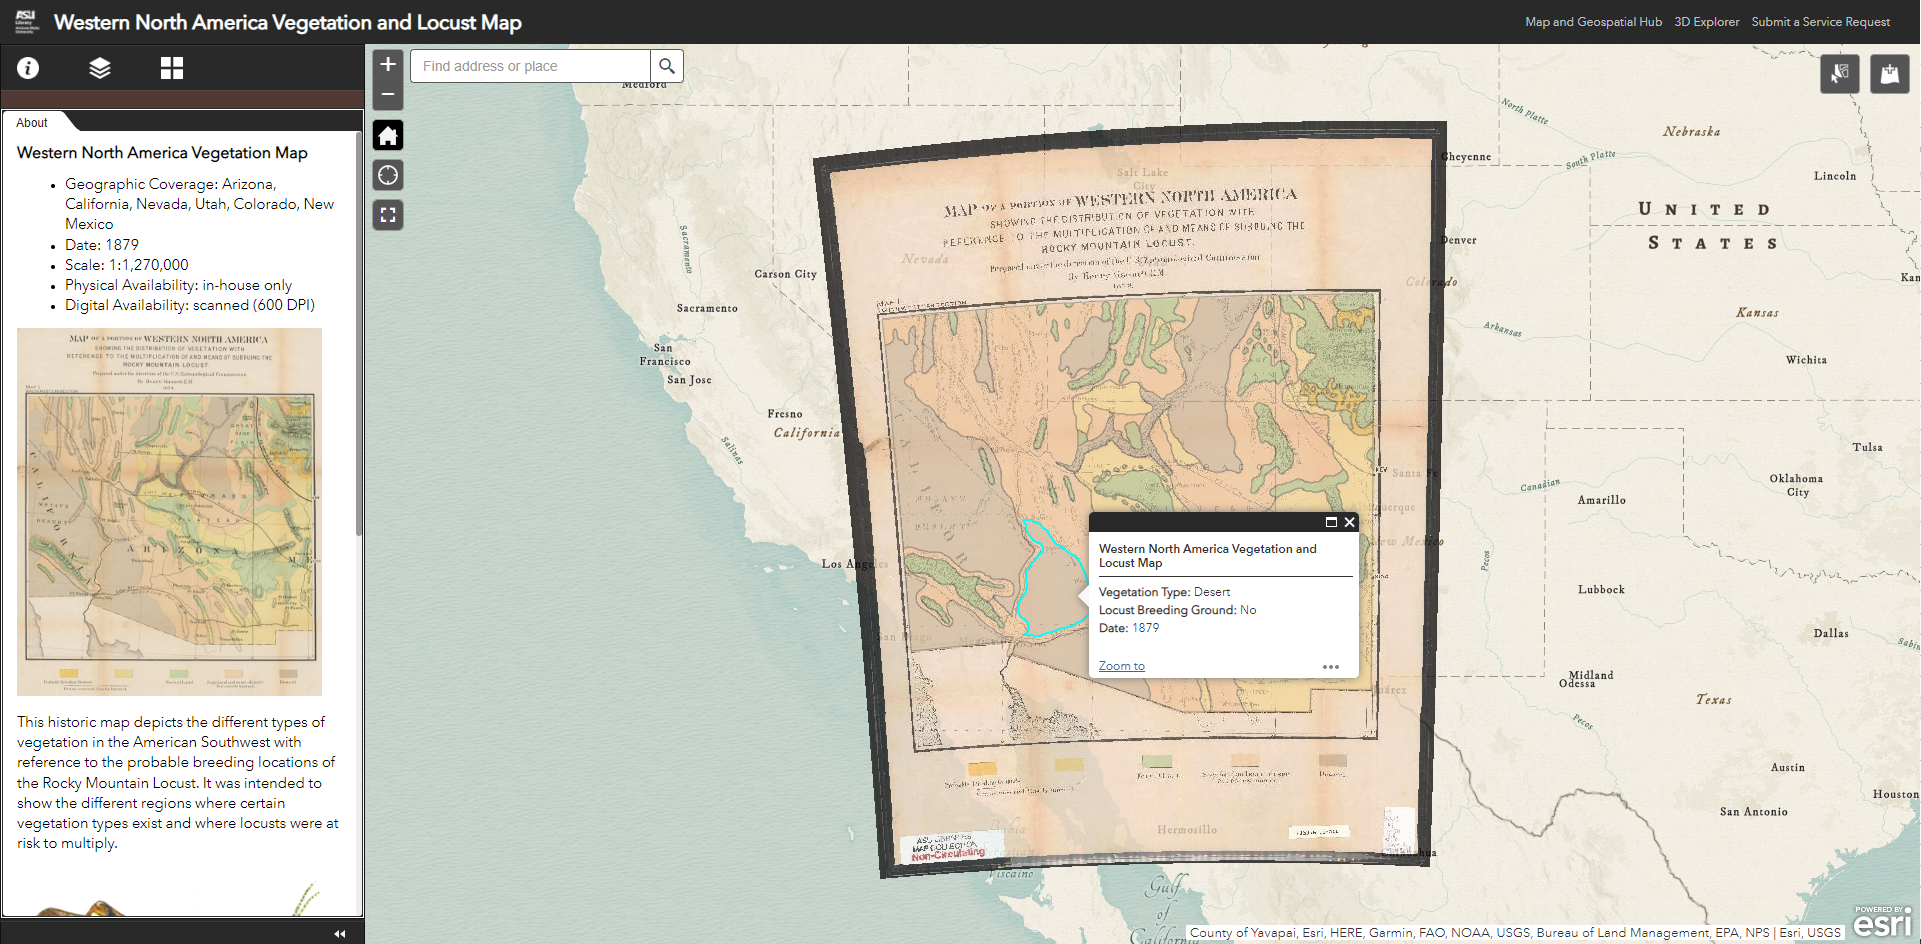Open popup more options ellipsis menu

(x=1330, y=667)
